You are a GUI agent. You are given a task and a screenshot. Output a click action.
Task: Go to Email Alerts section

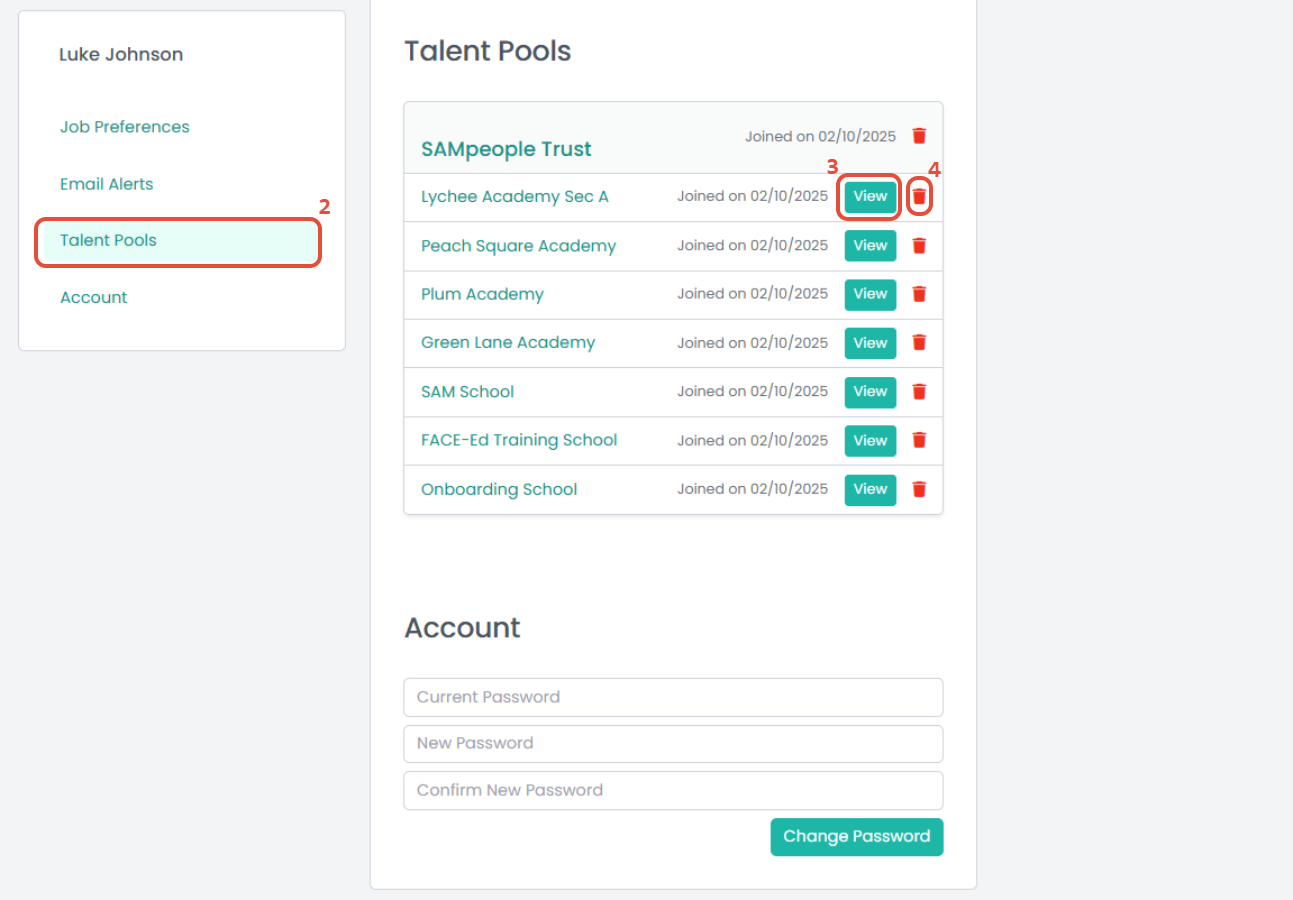click(x=106, y=184)
